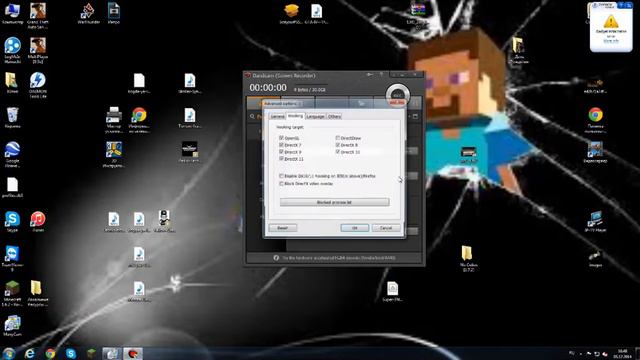640x360 pixels.
Task: Enable DX10/11 hooking on IE9 checkbox
Action: point(281,176)
